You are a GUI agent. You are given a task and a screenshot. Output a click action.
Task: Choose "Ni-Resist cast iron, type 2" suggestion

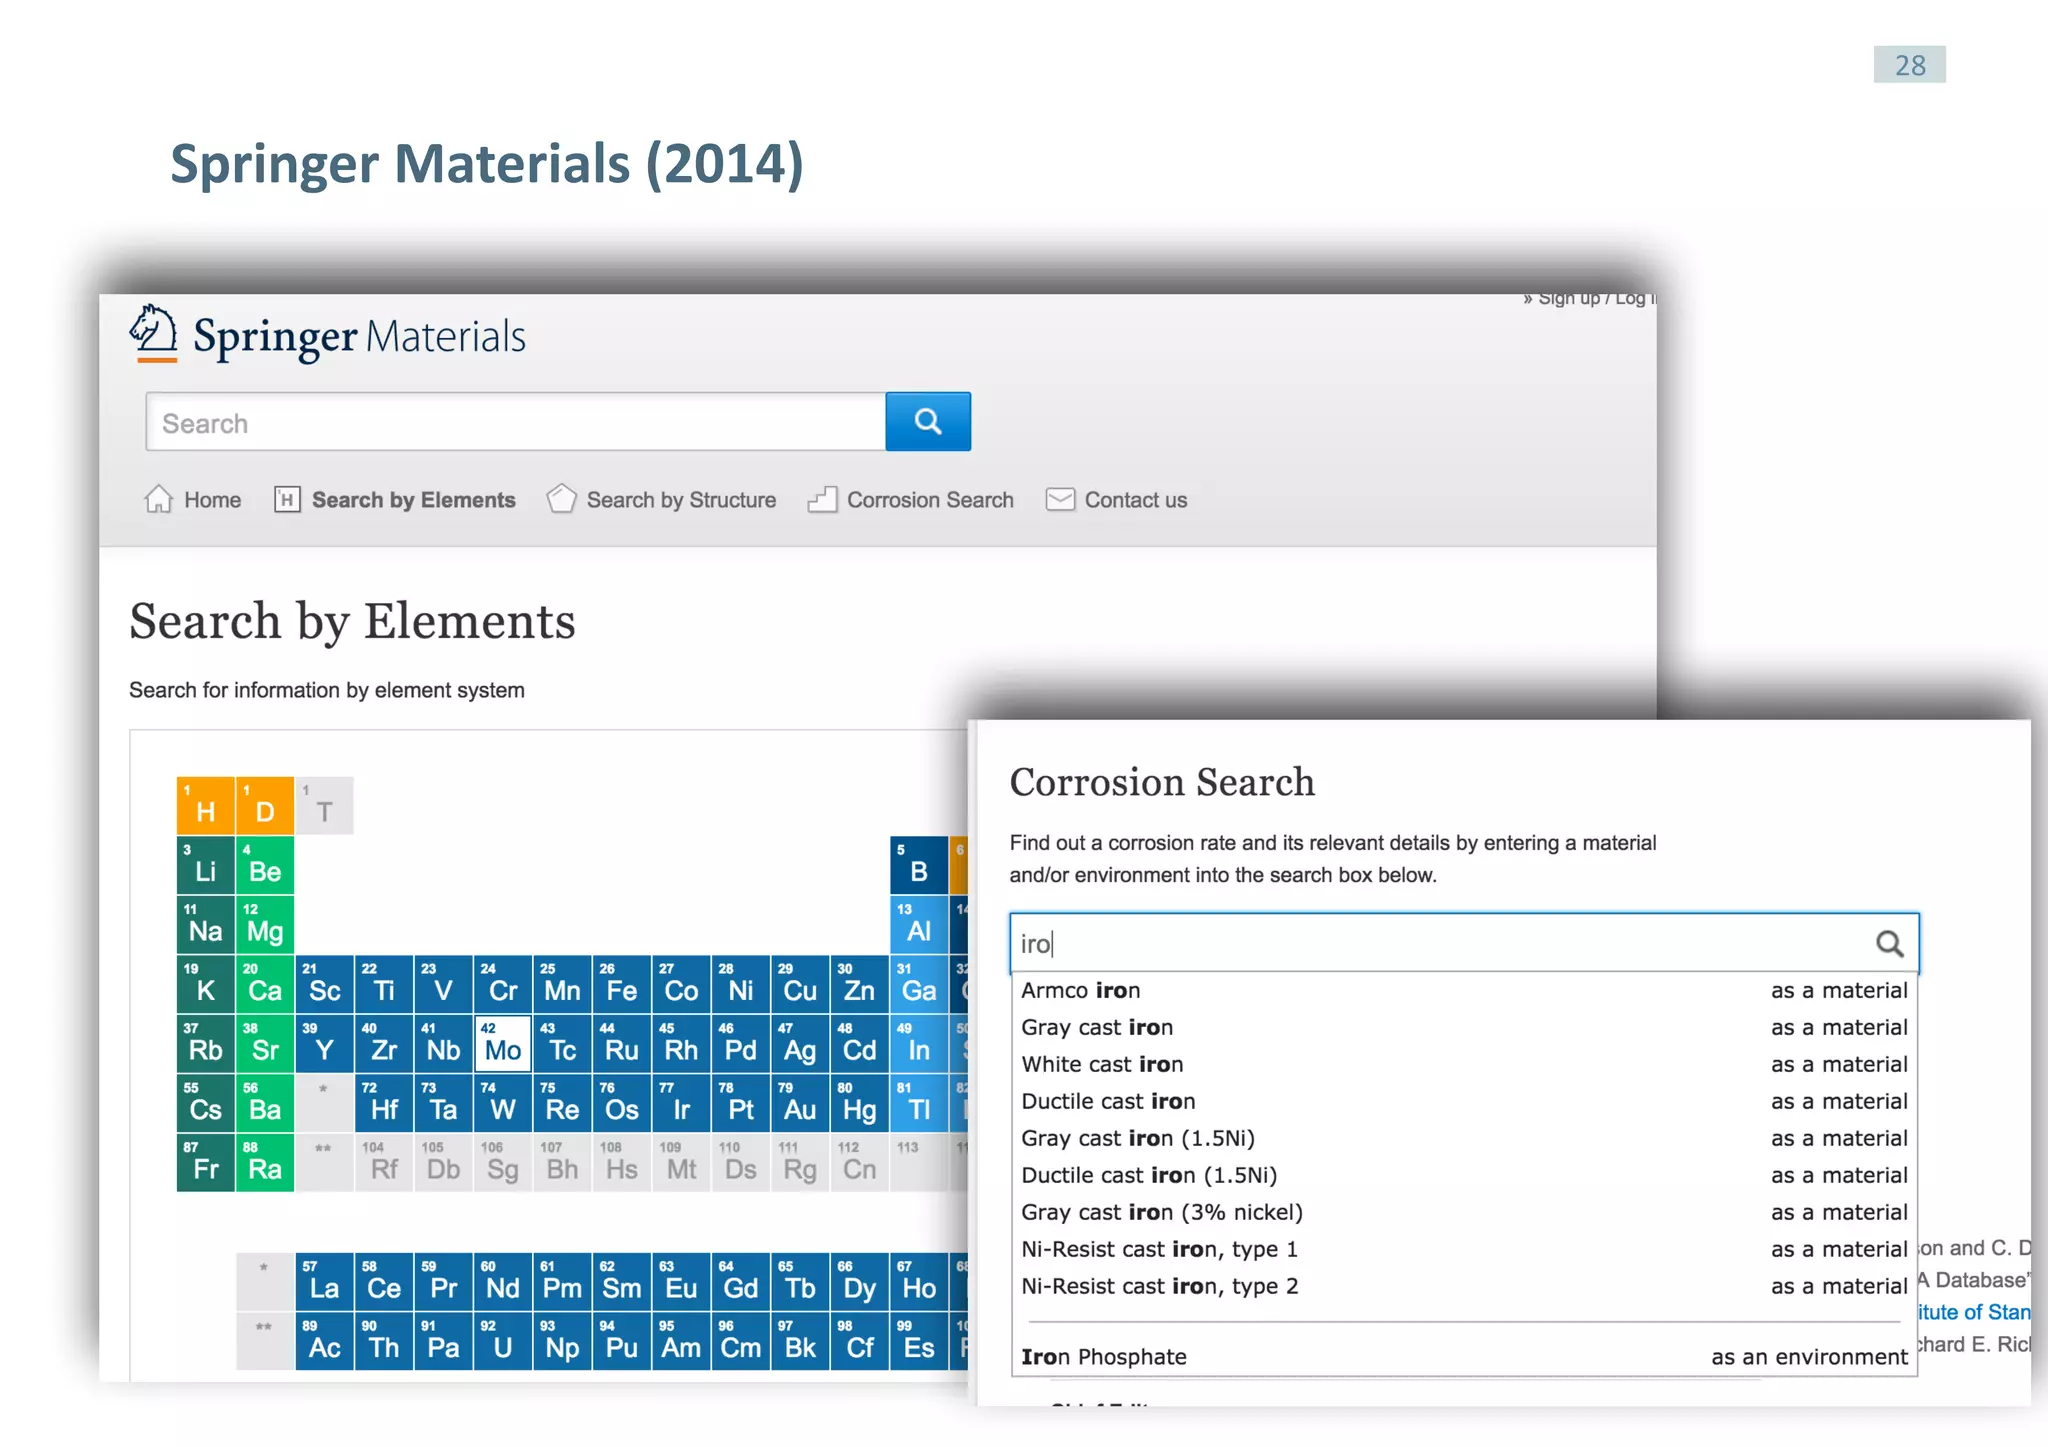1464,1286
